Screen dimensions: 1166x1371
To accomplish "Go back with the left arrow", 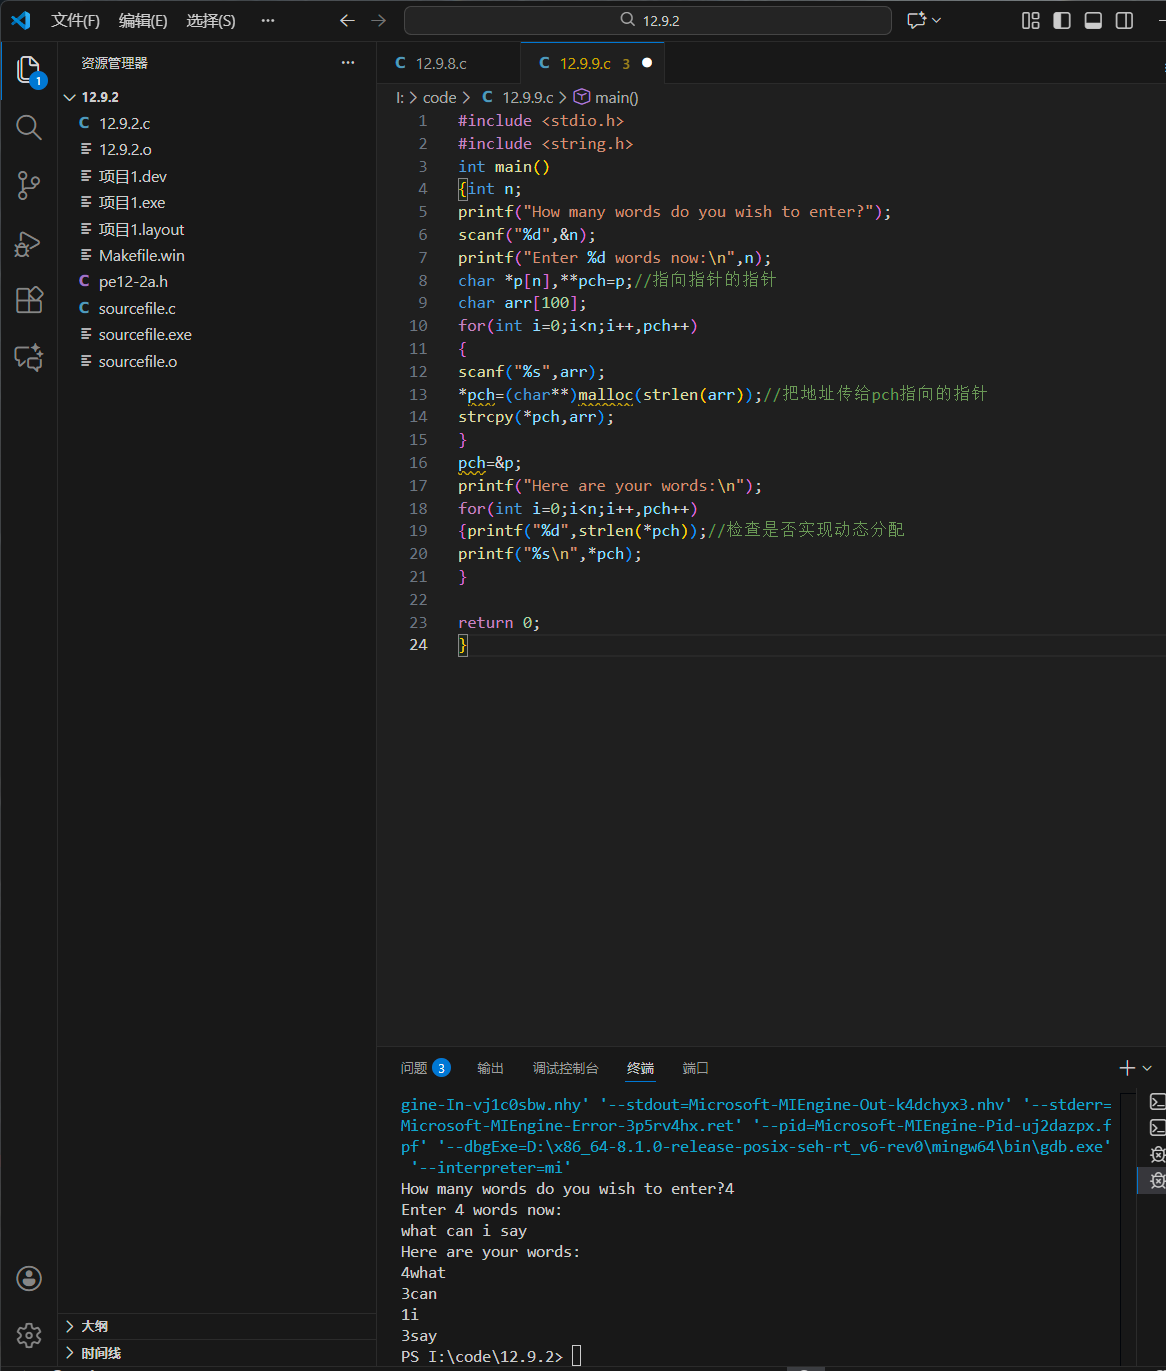I will click(347, 20).
